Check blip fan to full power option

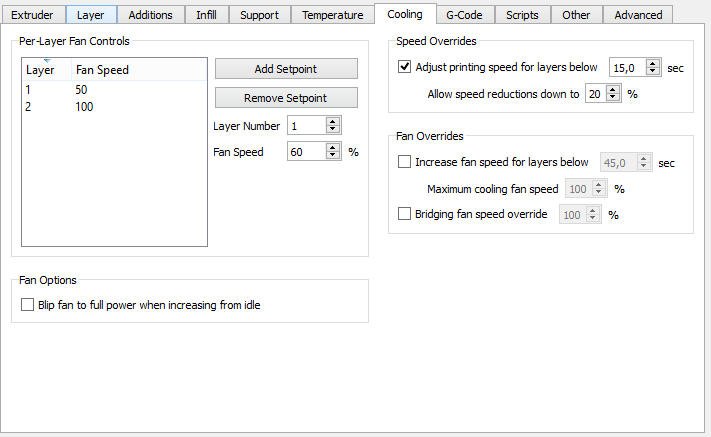point(28,305)
